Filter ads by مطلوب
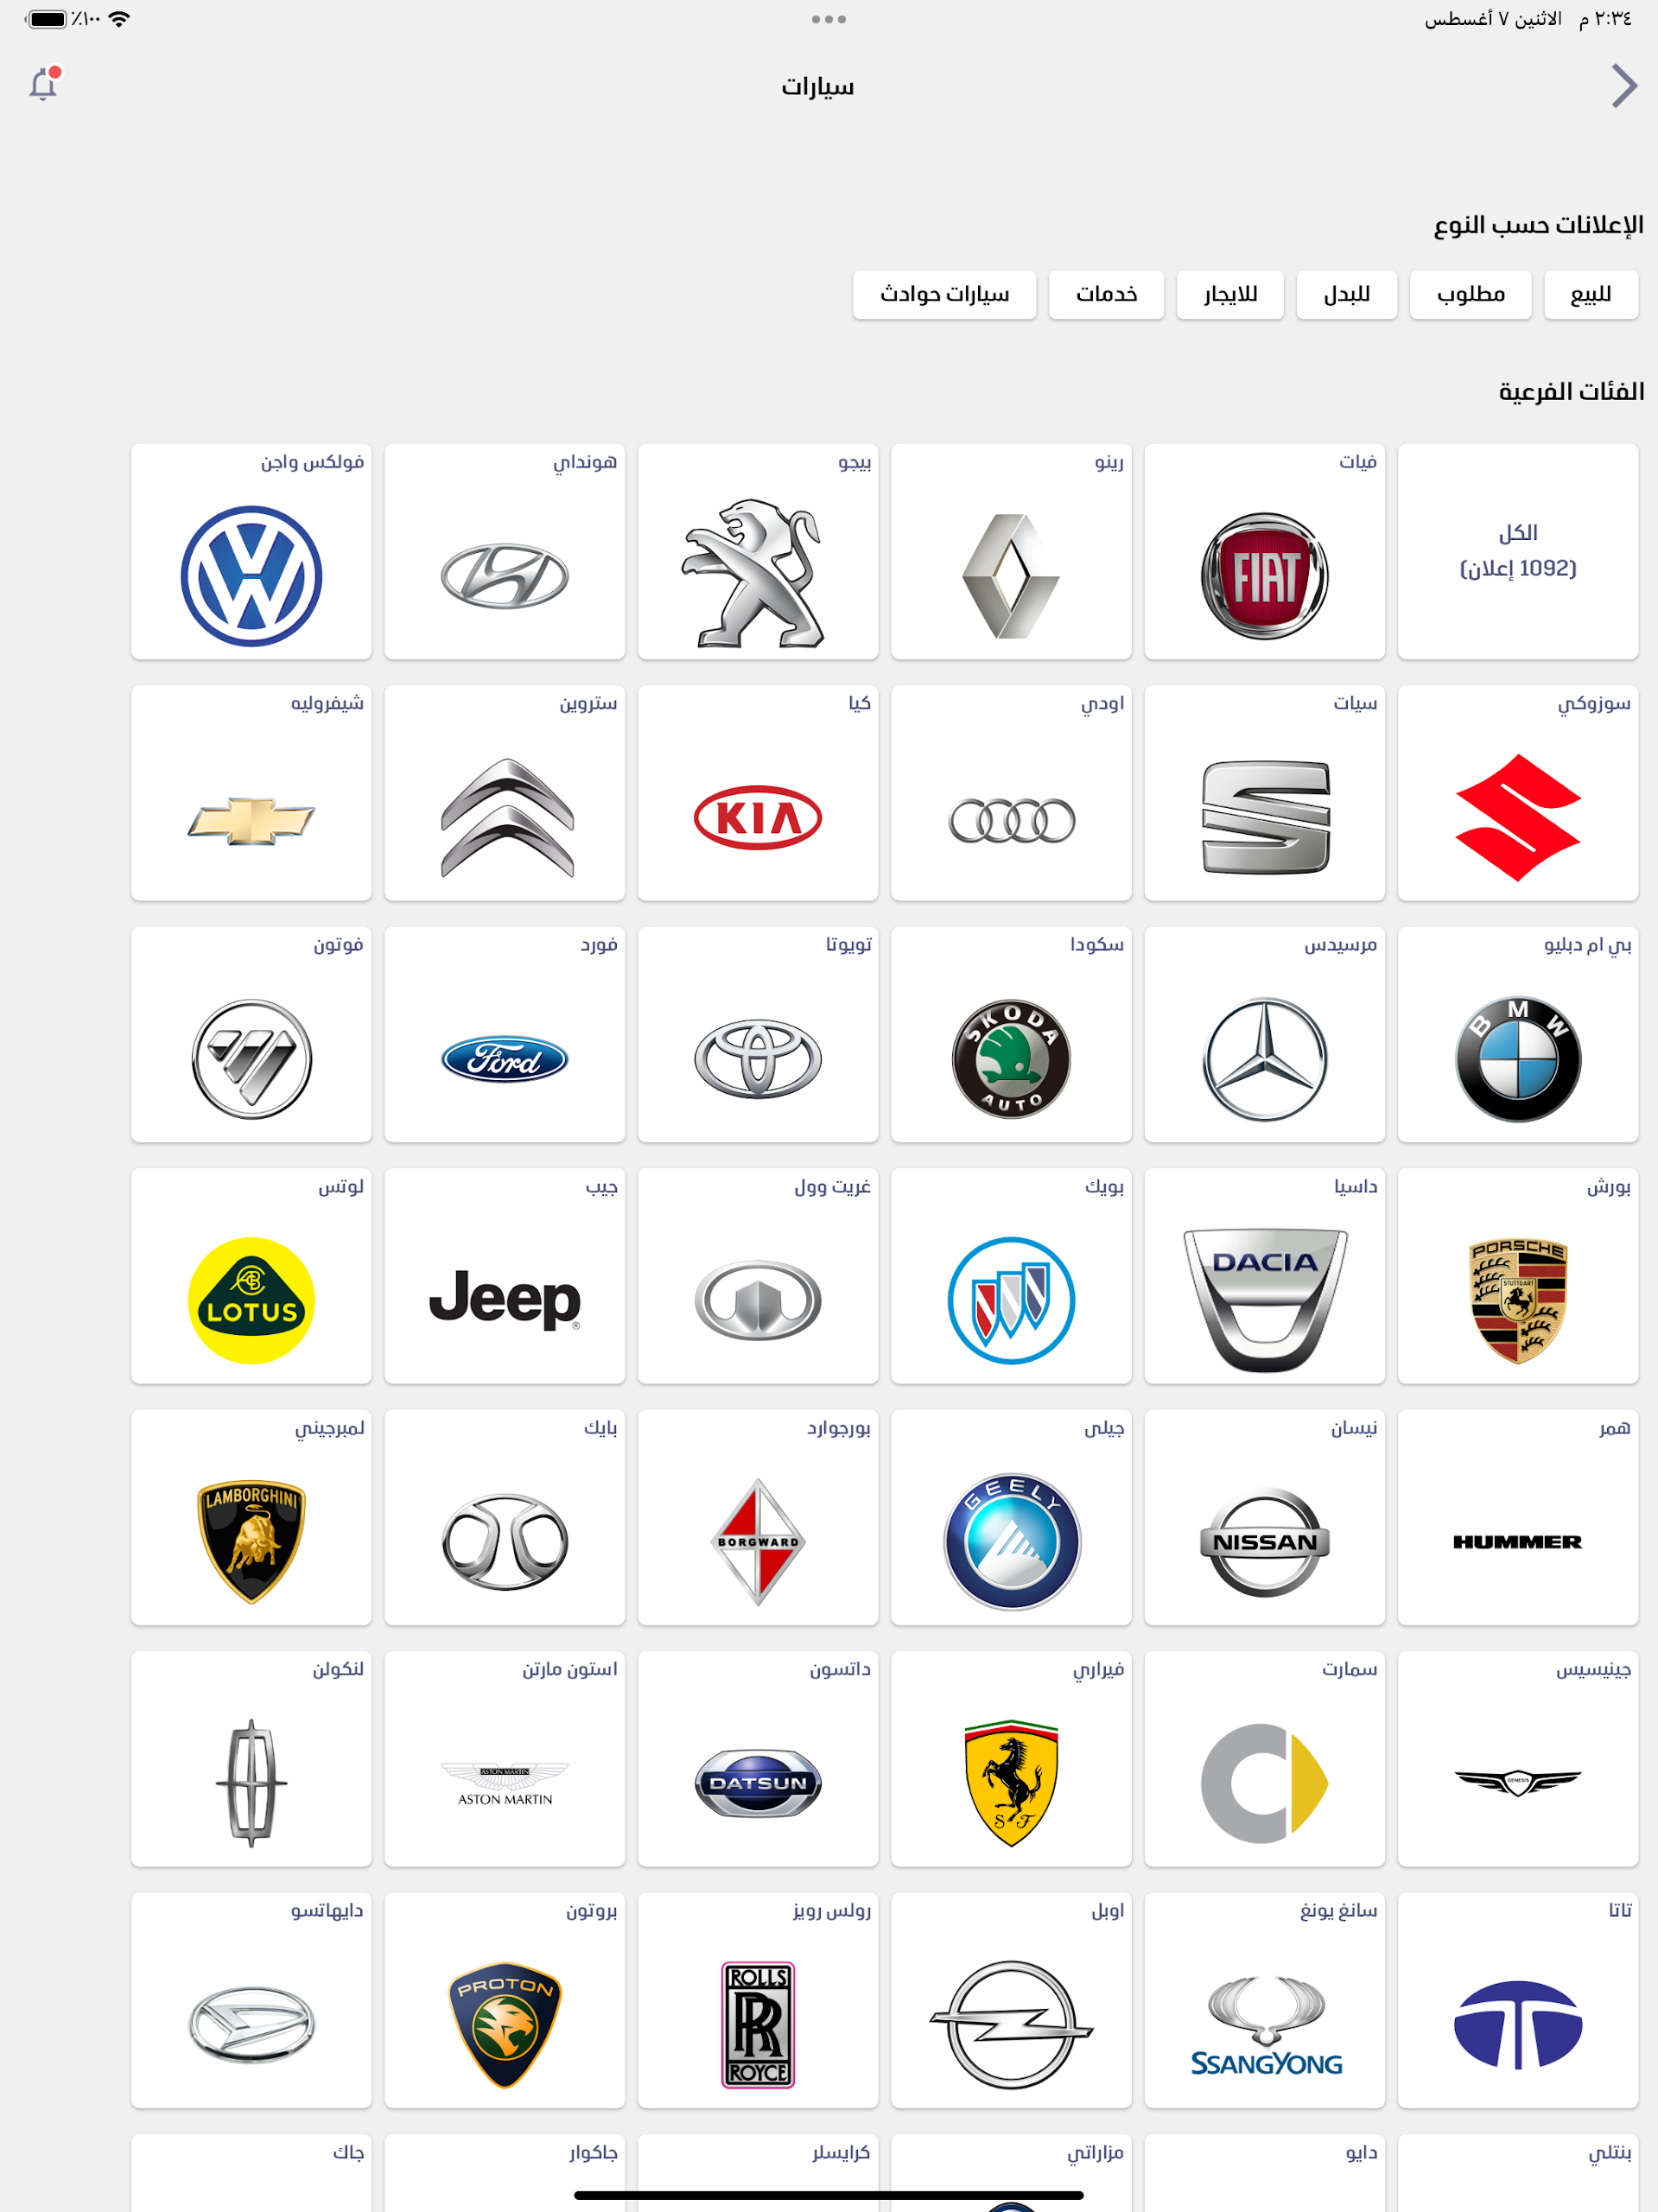This screenshot has width=1658, height=2212. (x=1470, y=295)
